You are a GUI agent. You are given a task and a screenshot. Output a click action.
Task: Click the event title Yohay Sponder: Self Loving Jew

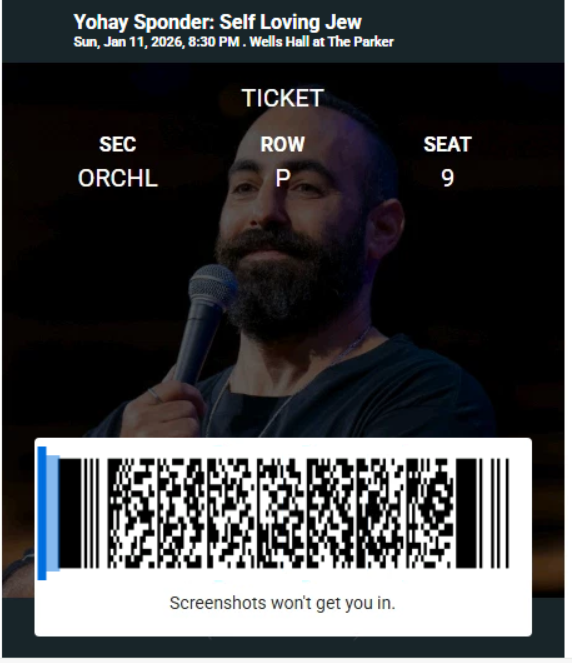tap(217, 22)
